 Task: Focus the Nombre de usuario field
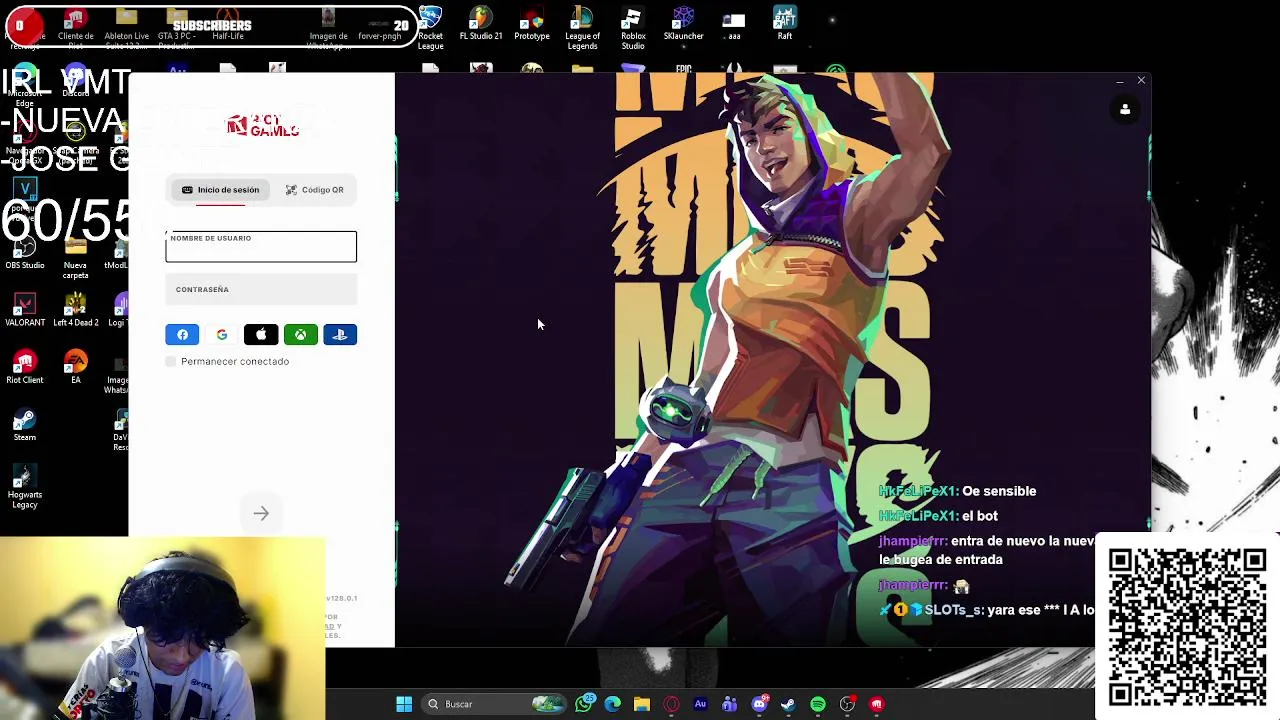point(261,246)
